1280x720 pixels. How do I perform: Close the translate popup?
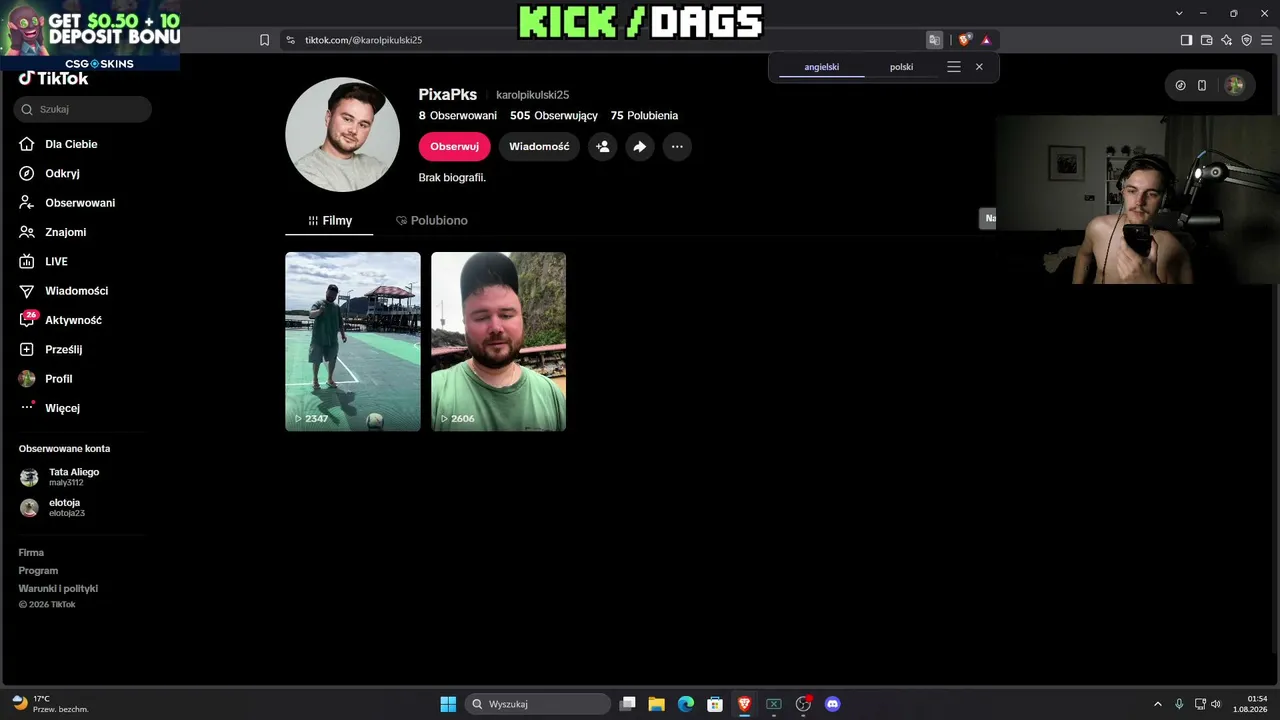pos(979,67)
